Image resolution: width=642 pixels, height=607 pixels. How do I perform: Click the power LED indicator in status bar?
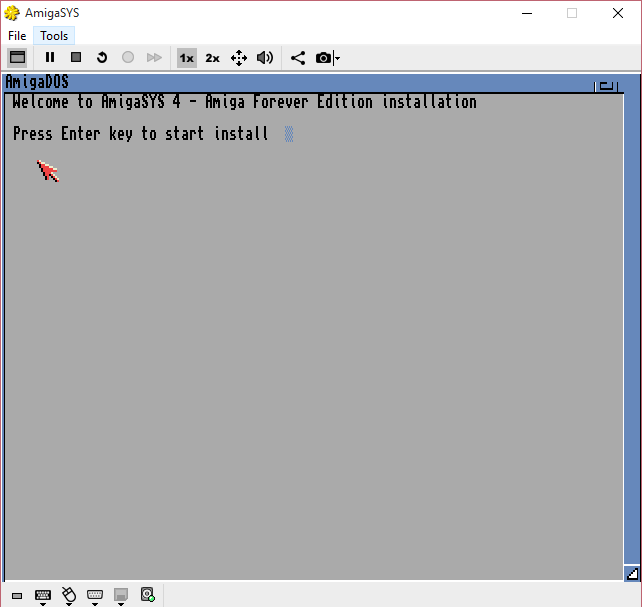pyautogui.click(x=17, y=596)
